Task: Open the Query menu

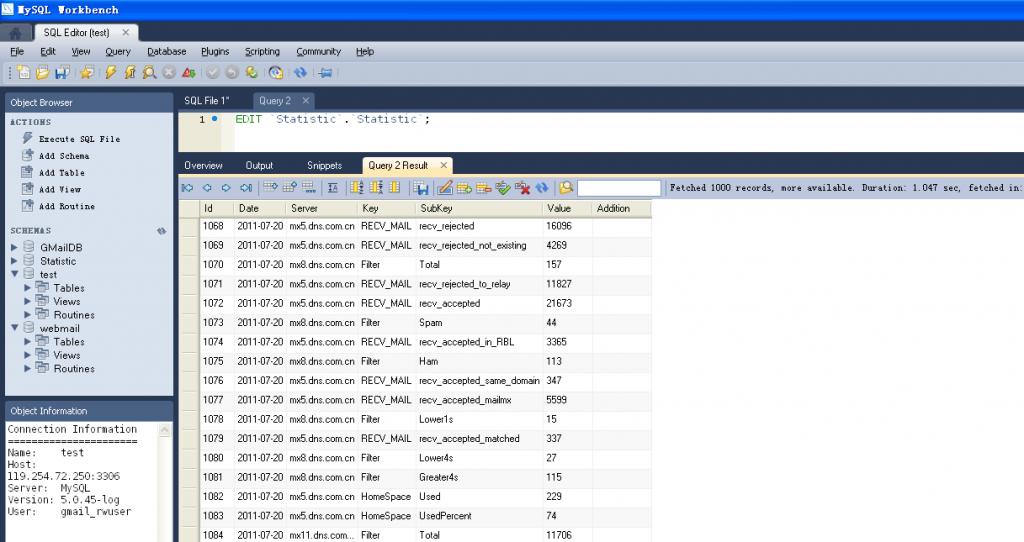Action: point(118,52)
